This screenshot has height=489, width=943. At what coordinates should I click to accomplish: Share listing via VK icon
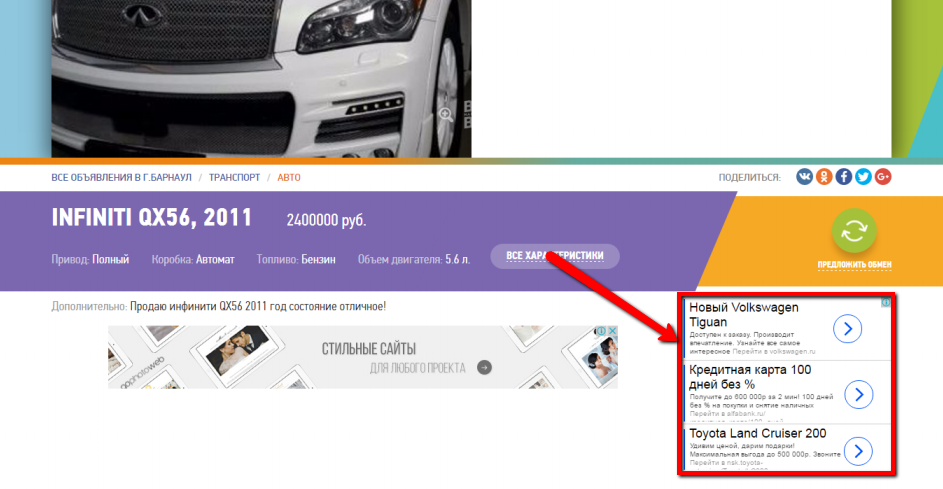coord(804,176)
